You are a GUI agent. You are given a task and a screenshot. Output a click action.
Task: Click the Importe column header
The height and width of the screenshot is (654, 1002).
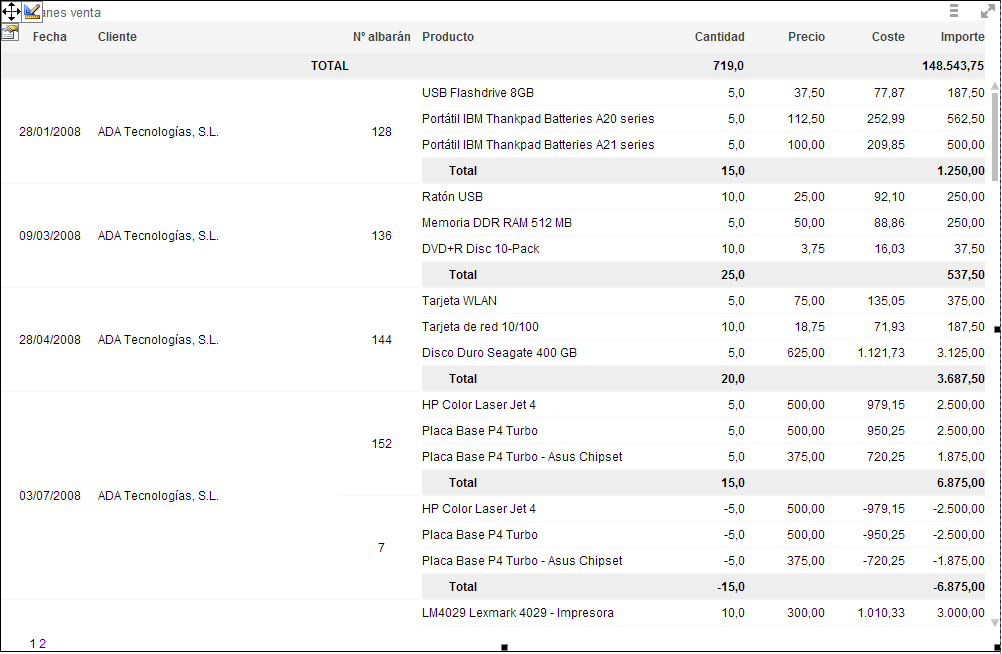click(962, 37)
